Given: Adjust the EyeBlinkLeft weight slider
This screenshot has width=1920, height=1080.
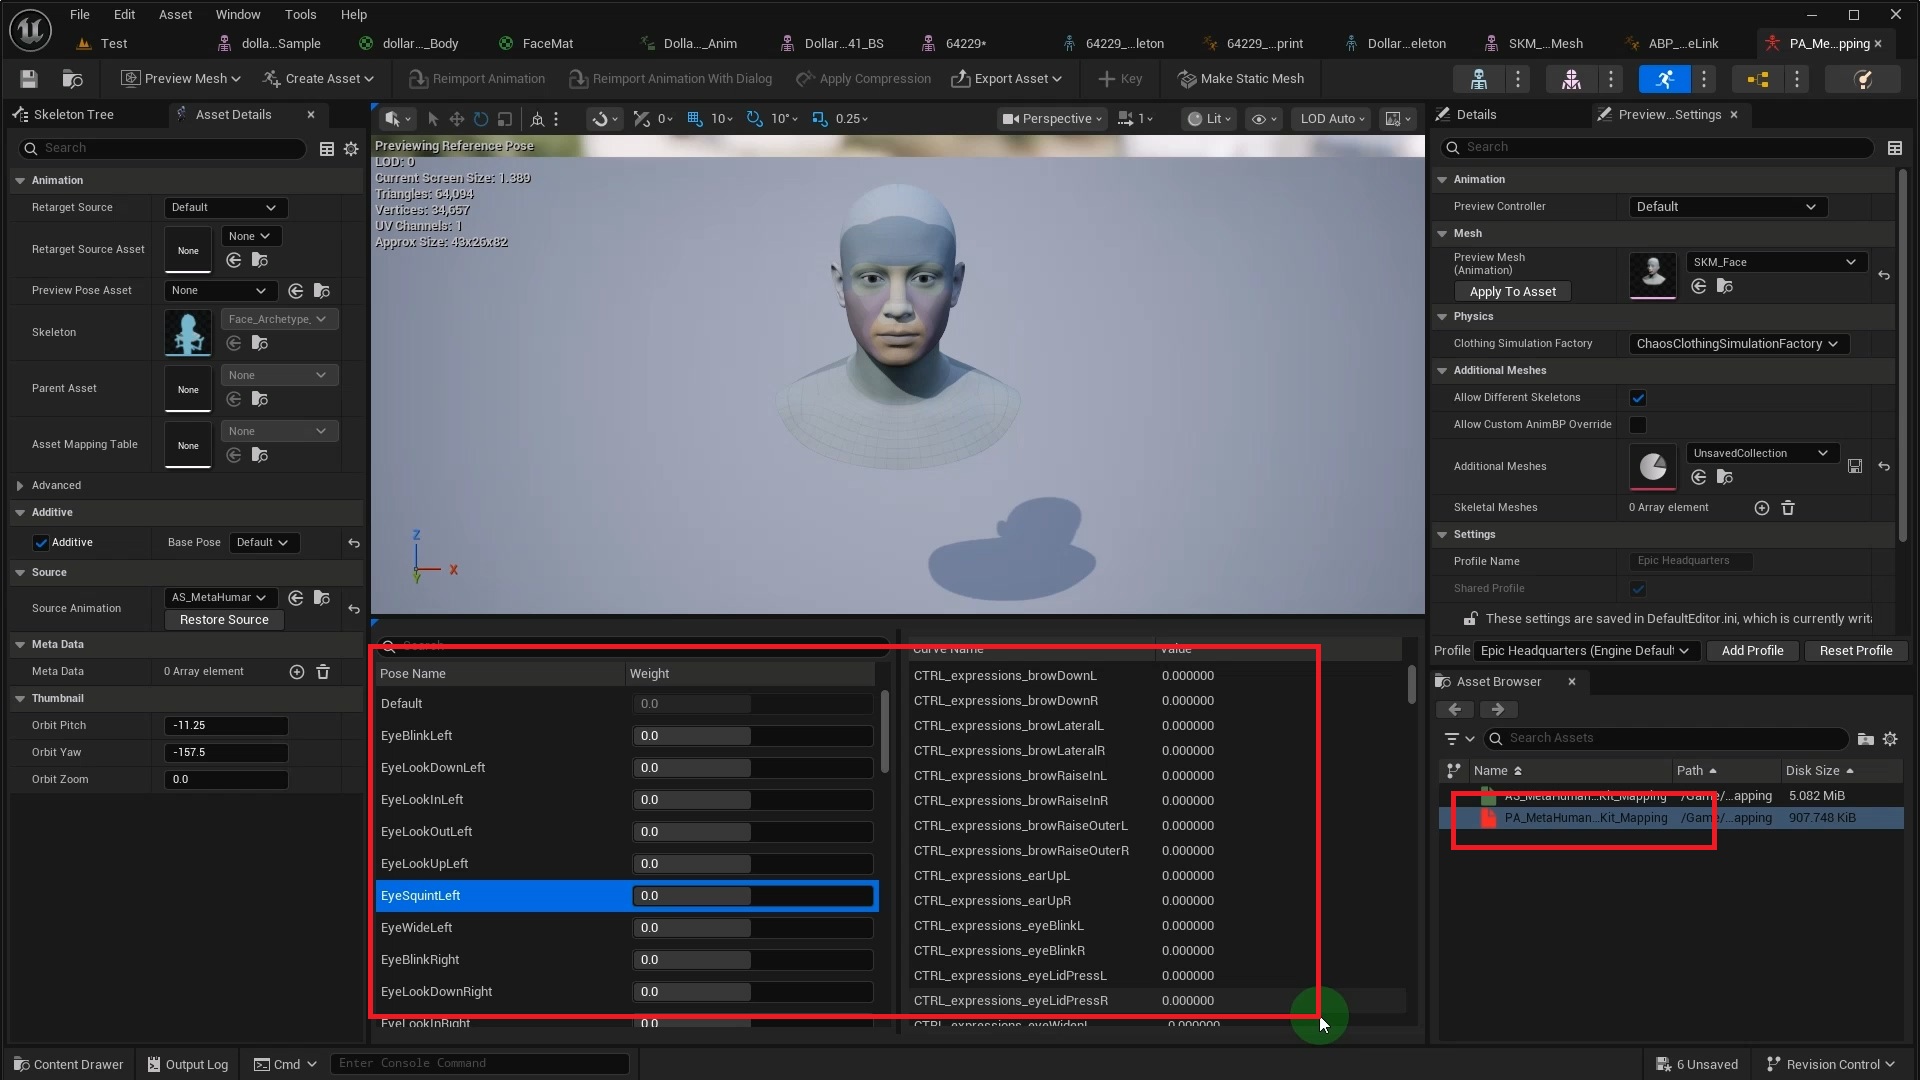Looking at the screenshot, I should (x=751, y=735).
